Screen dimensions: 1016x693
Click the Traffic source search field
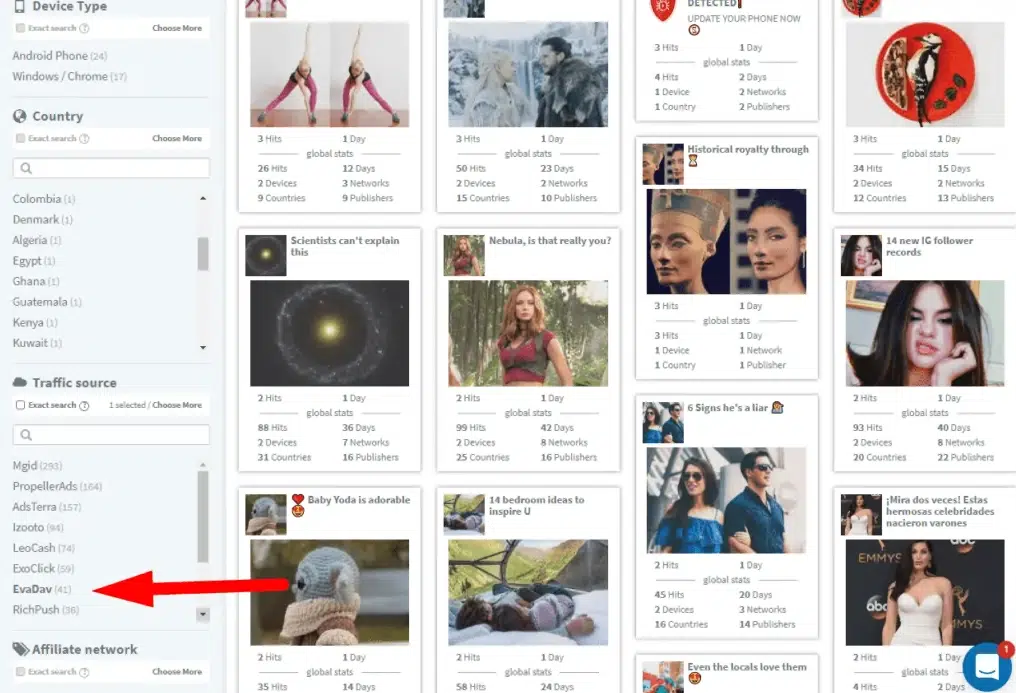coord(111,435)
